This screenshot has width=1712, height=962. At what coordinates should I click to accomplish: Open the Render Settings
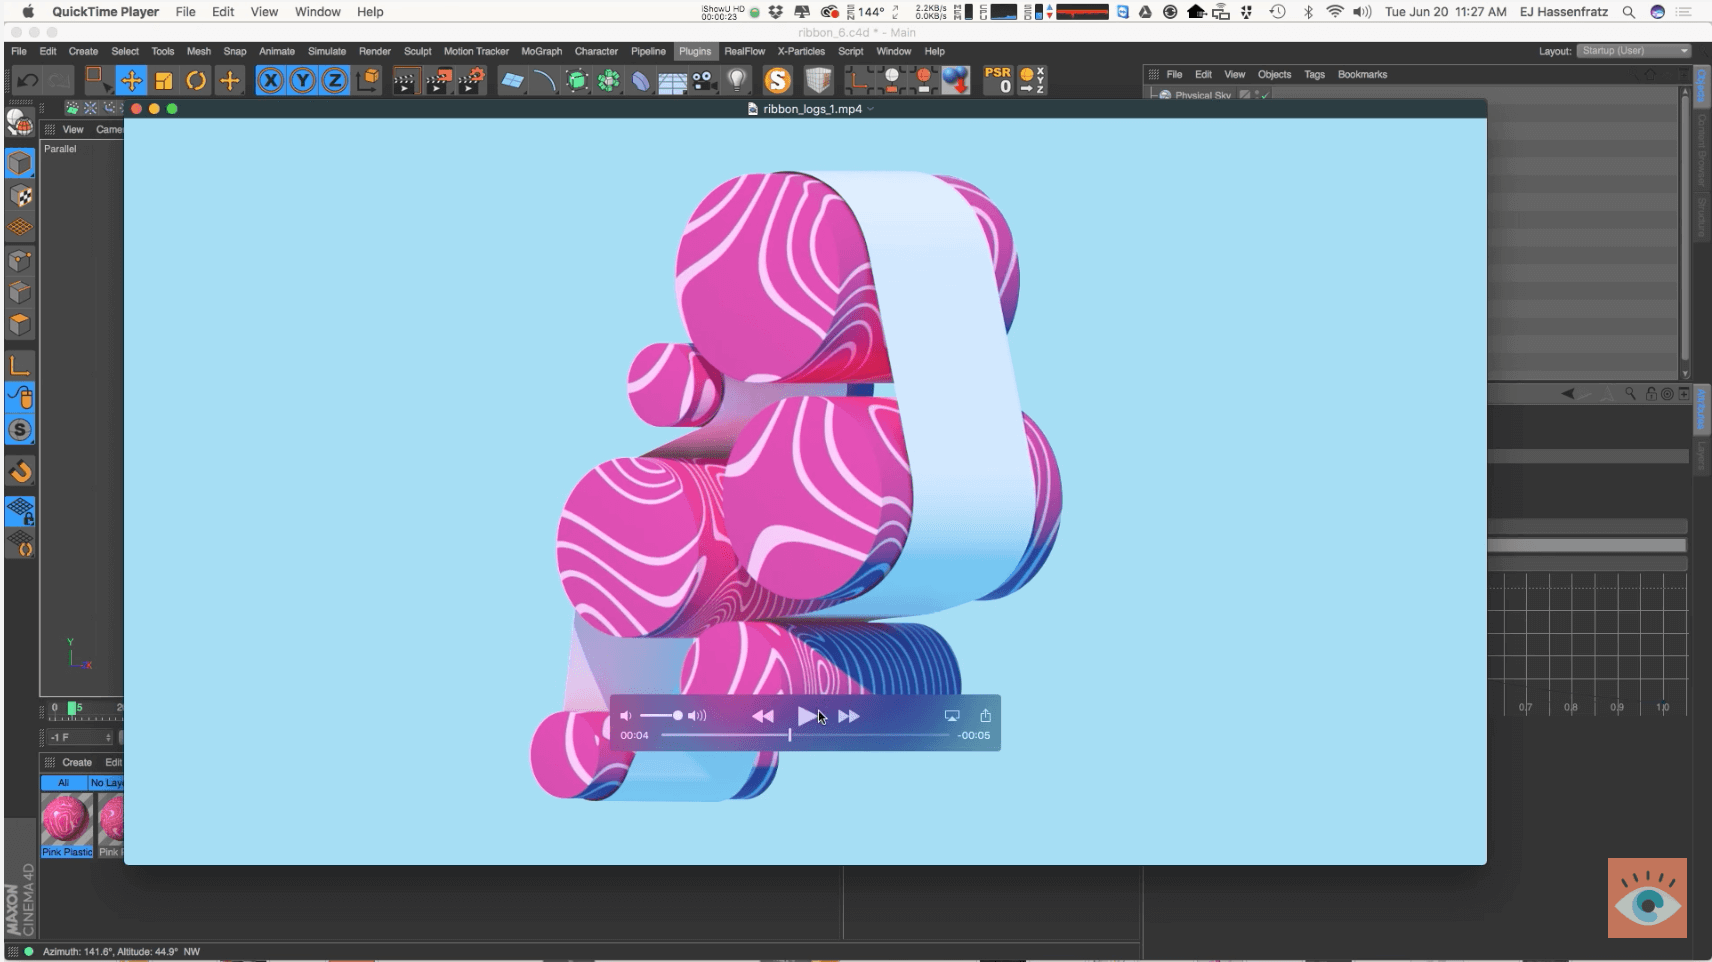(x=467, y=80)
